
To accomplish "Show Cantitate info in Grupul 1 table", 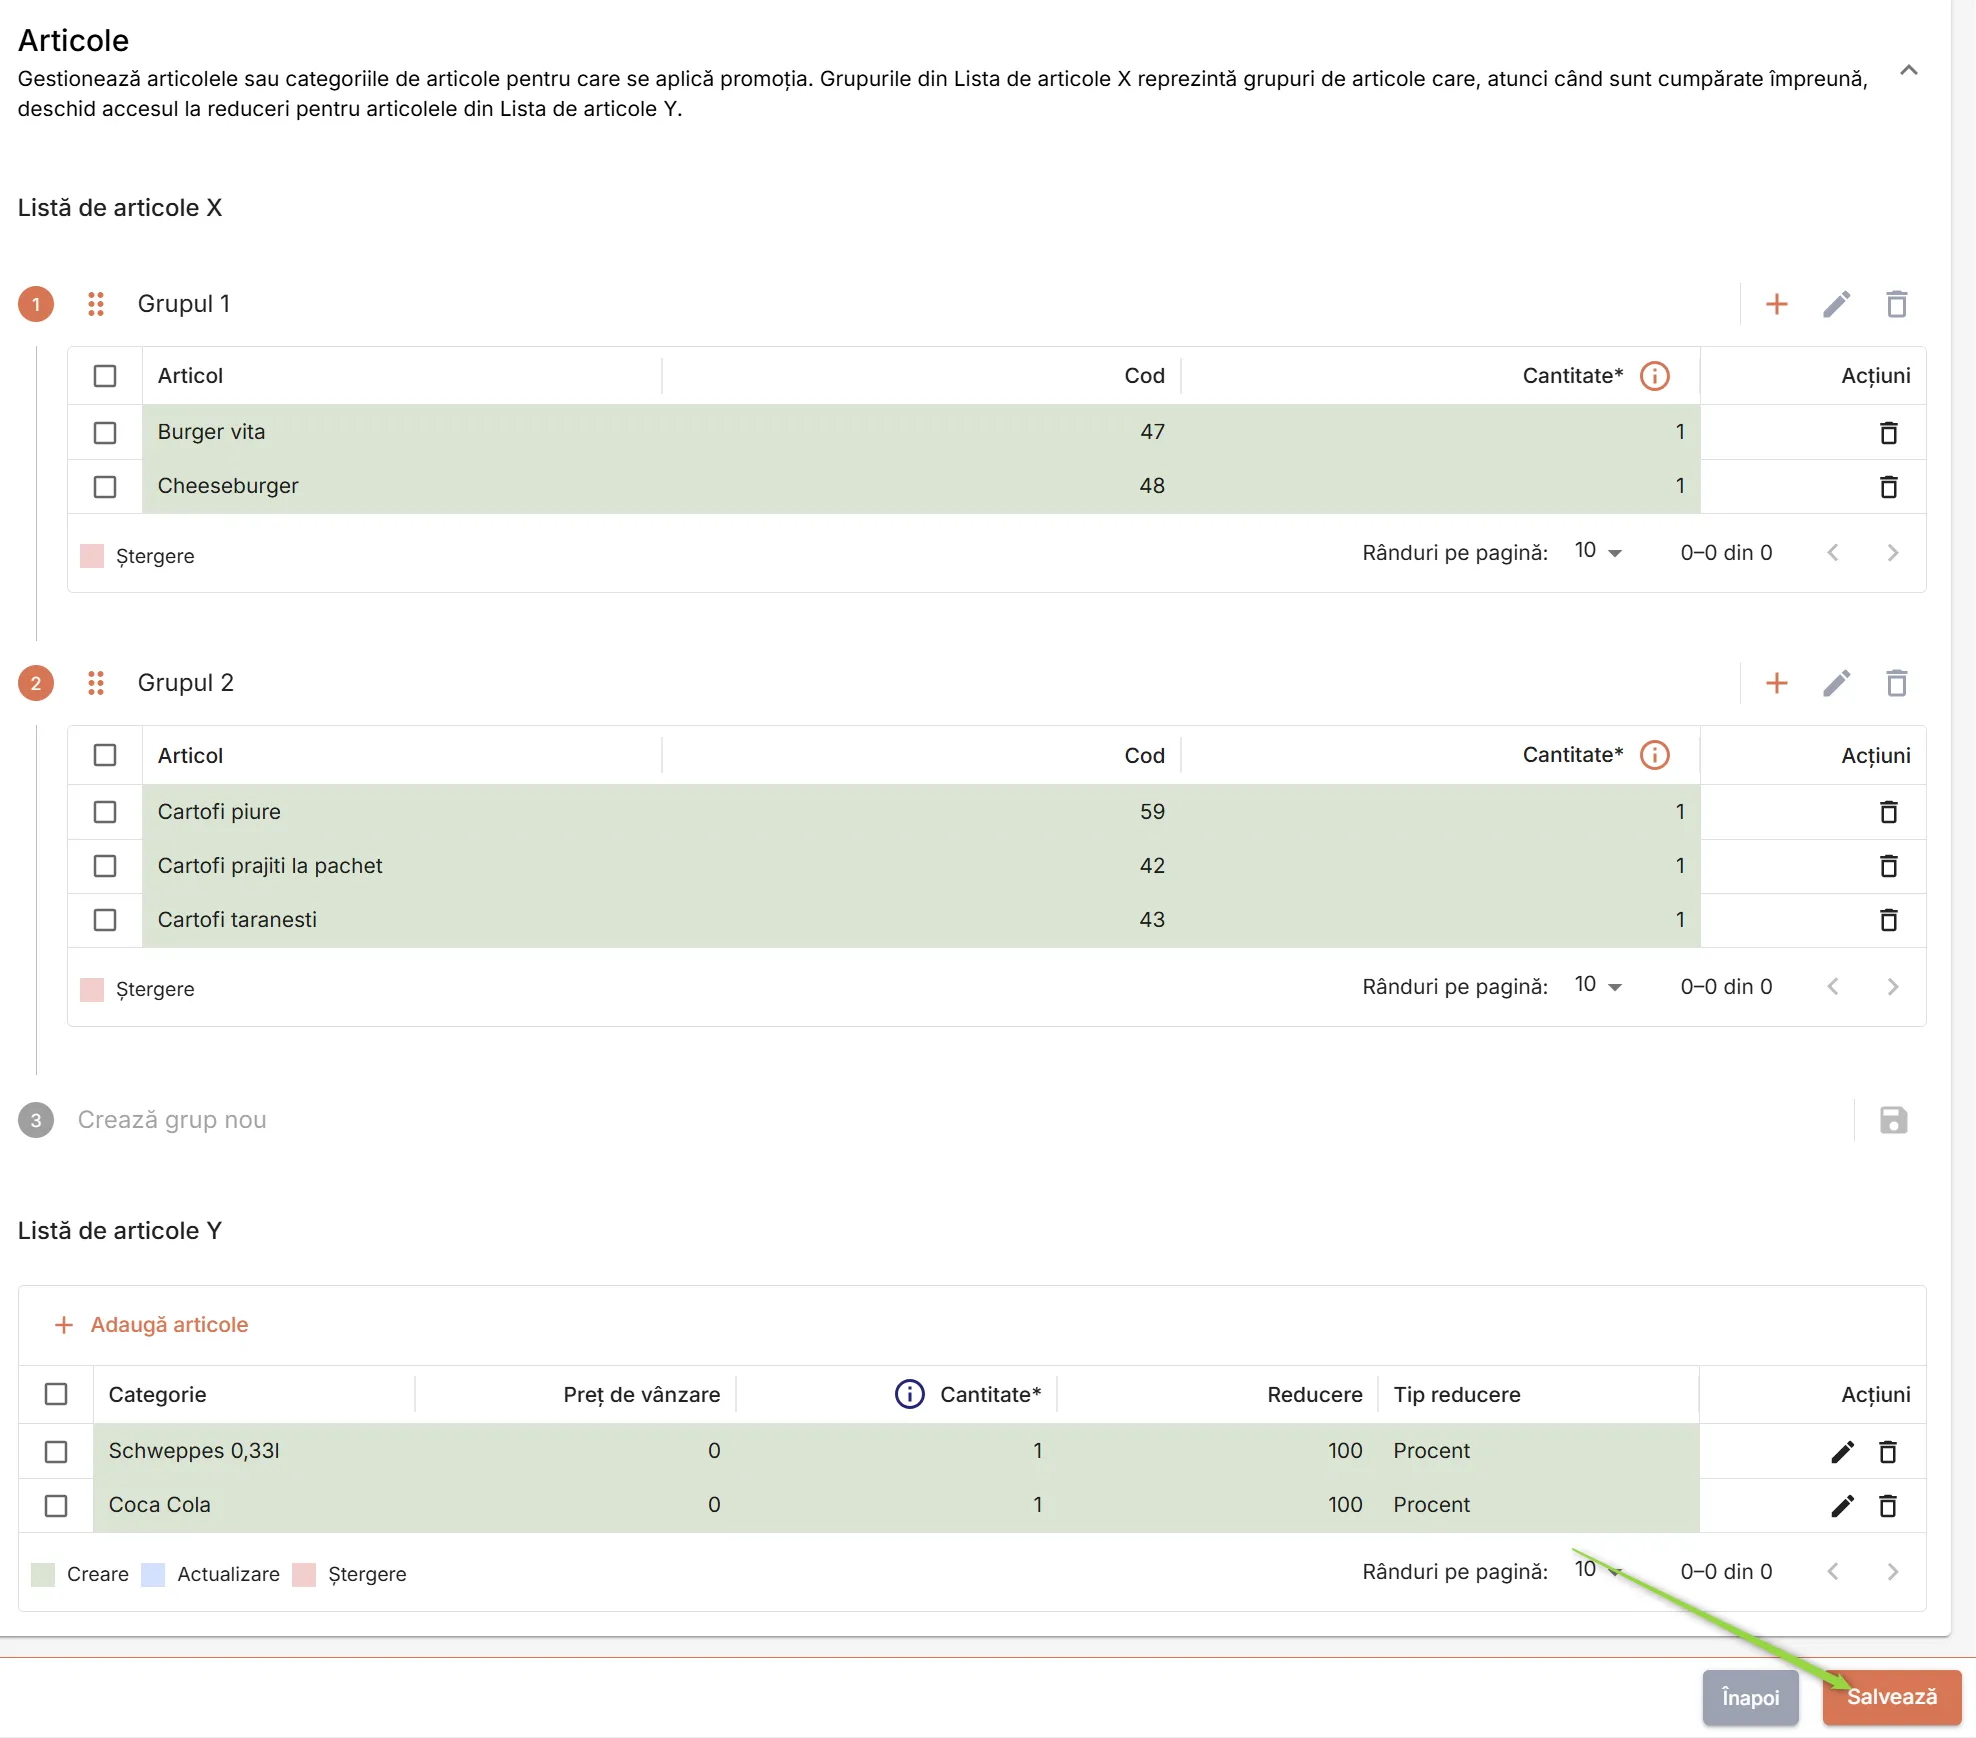I will click(x=1655, y=376).
